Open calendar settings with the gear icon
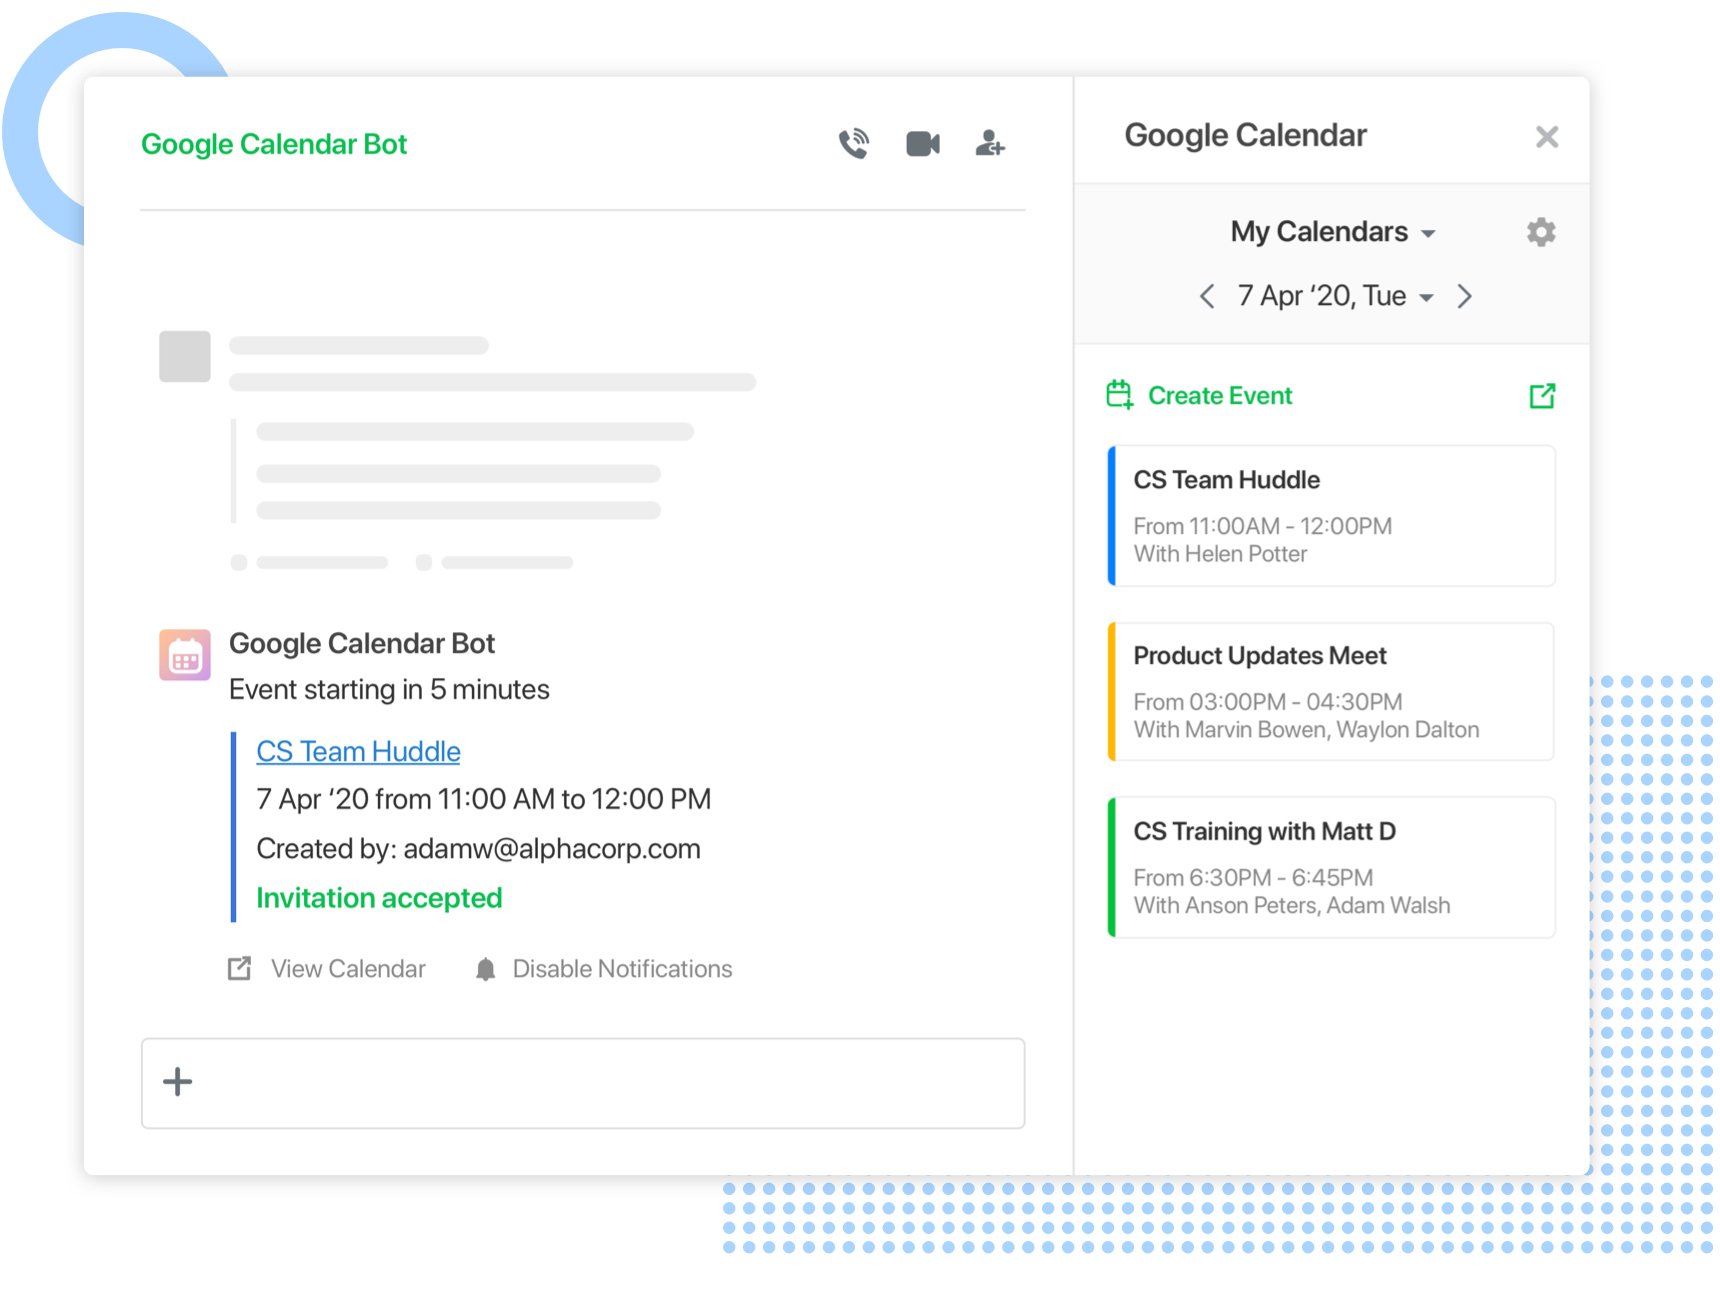The height and width of the screenshot is (1300, 1720). coord(1541,232)
